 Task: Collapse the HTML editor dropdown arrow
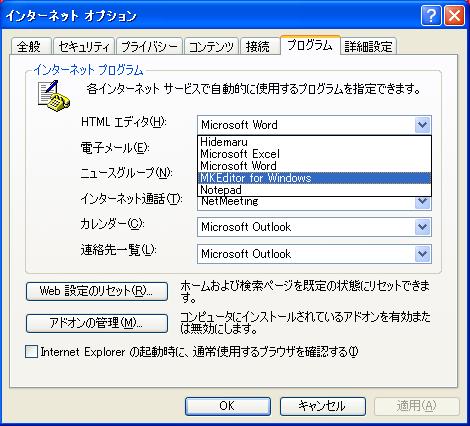[x=422, y=125]
